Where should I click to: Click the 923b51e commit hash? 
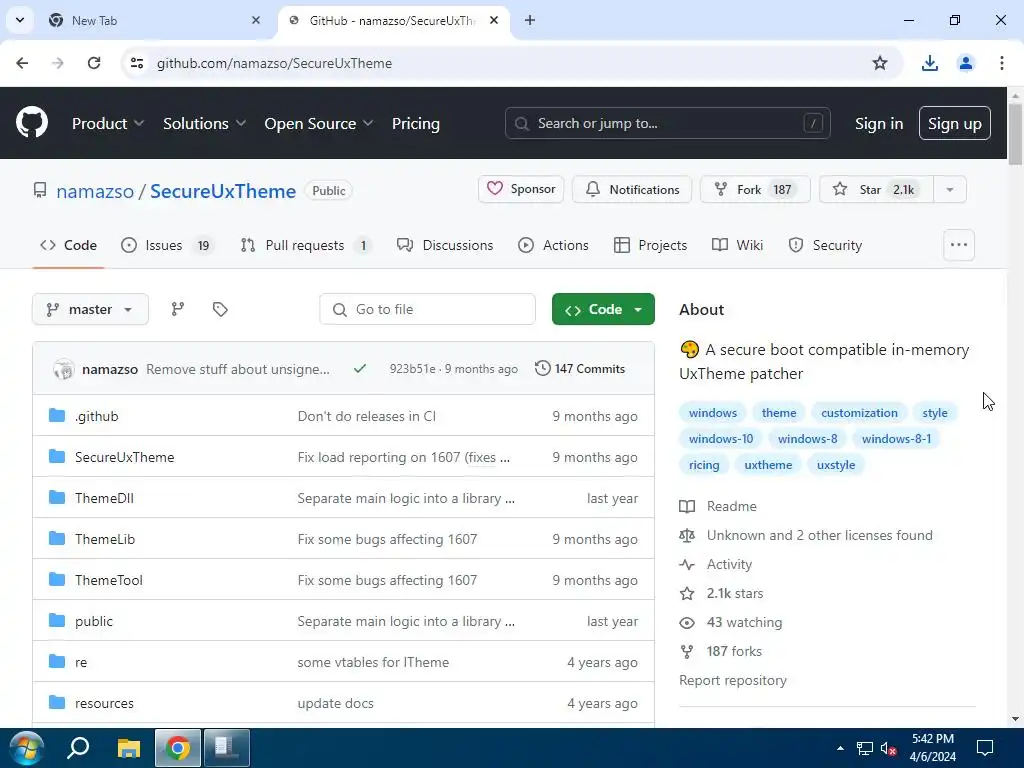coord(412,369)
